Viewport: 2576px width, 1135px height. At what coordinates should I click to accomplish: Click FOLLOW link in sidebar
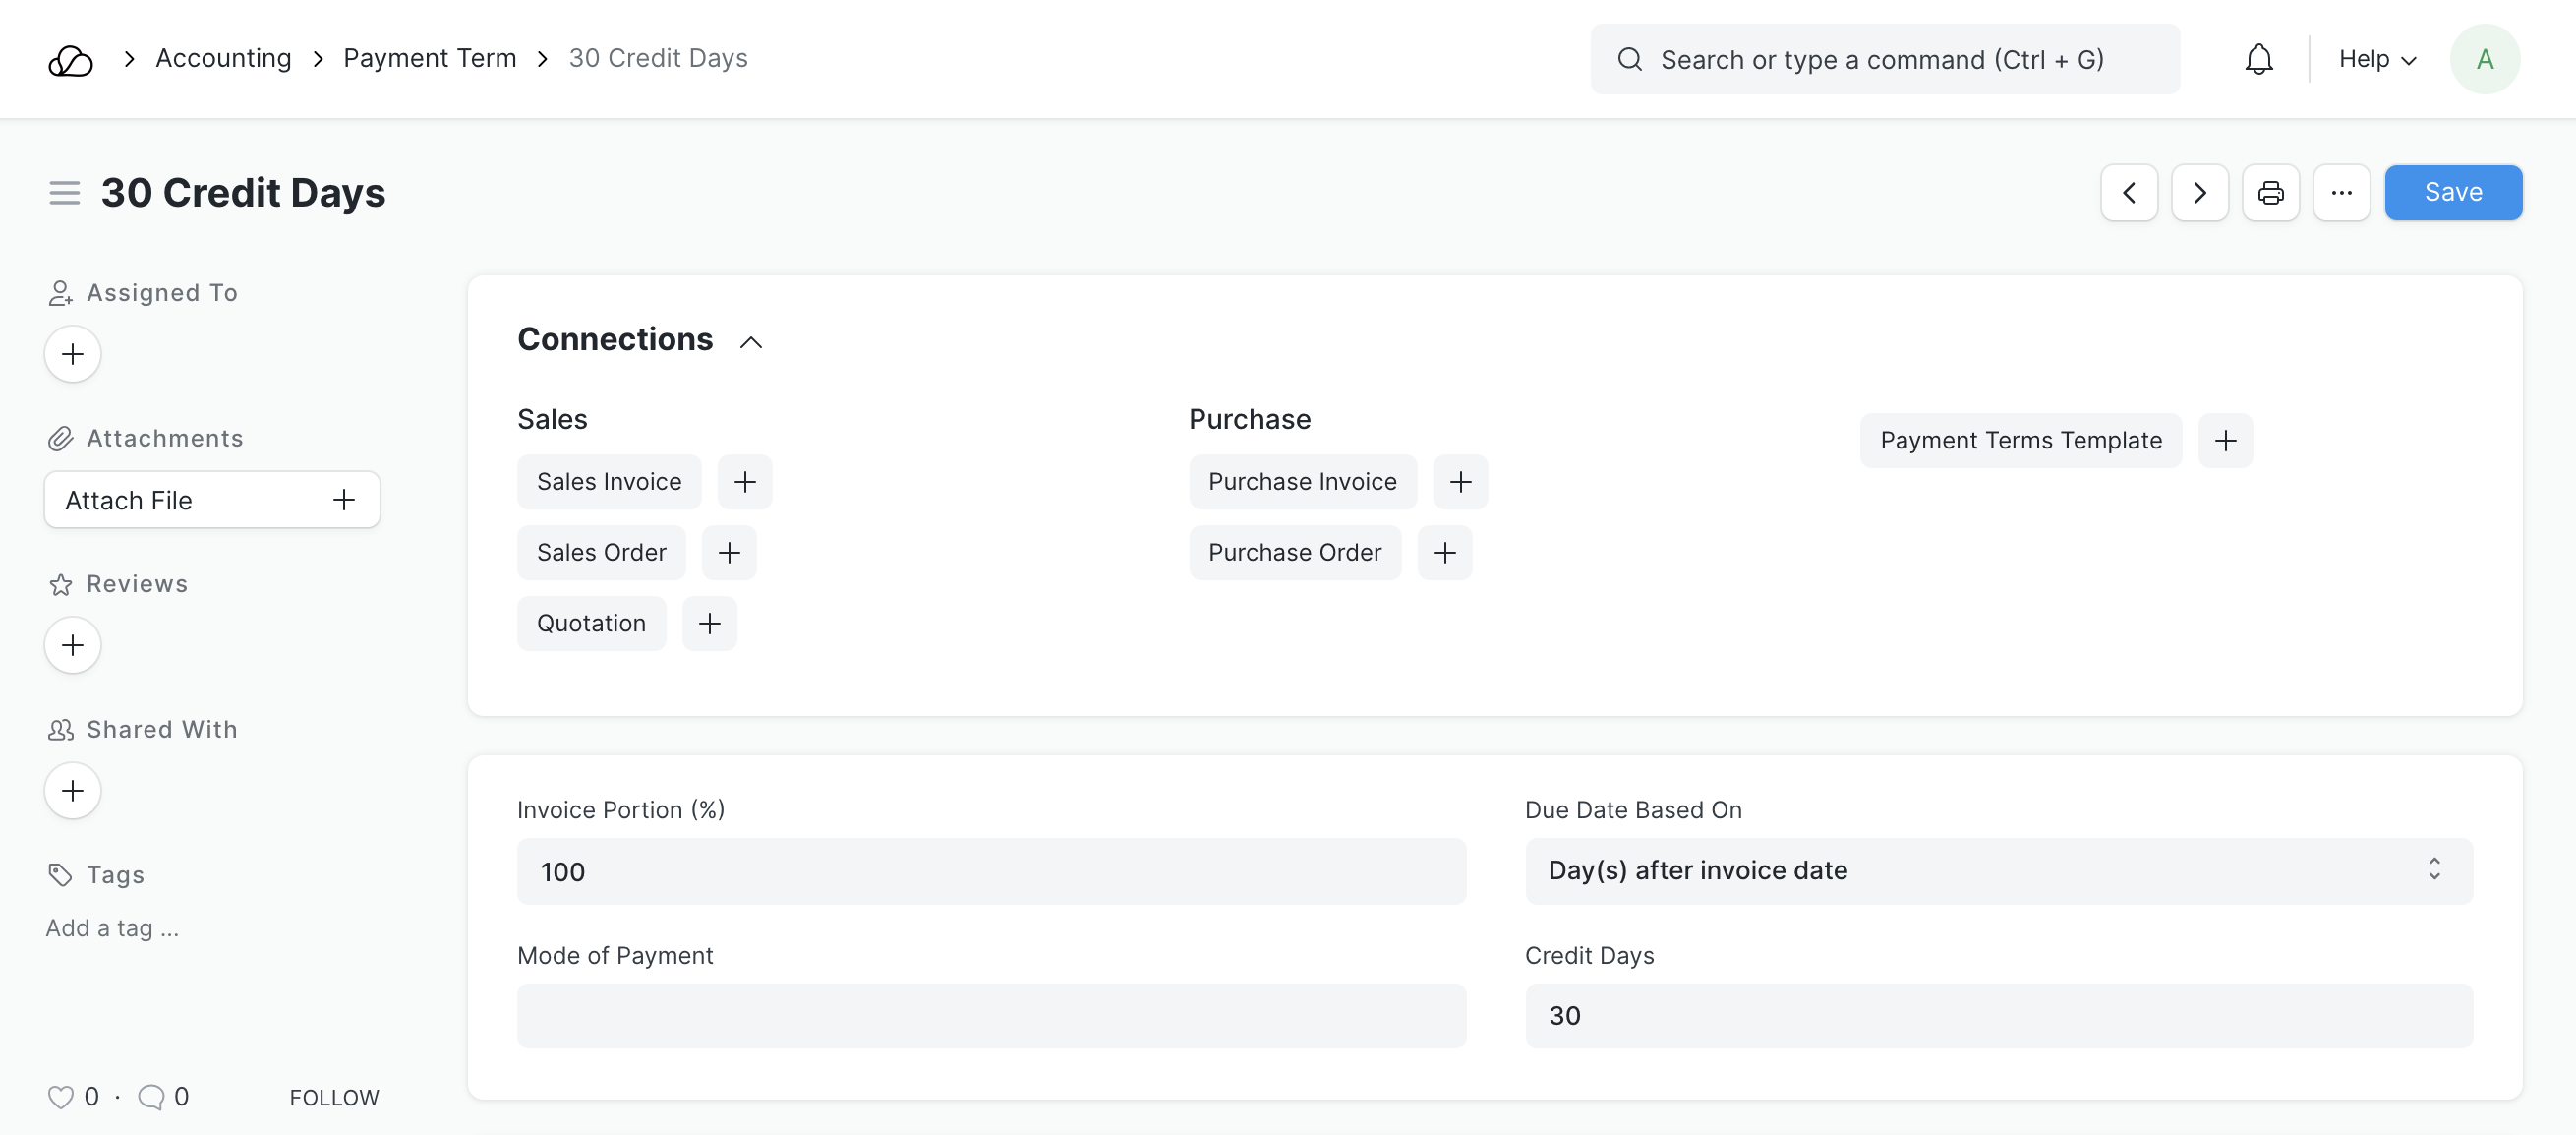pos(334,1097)
